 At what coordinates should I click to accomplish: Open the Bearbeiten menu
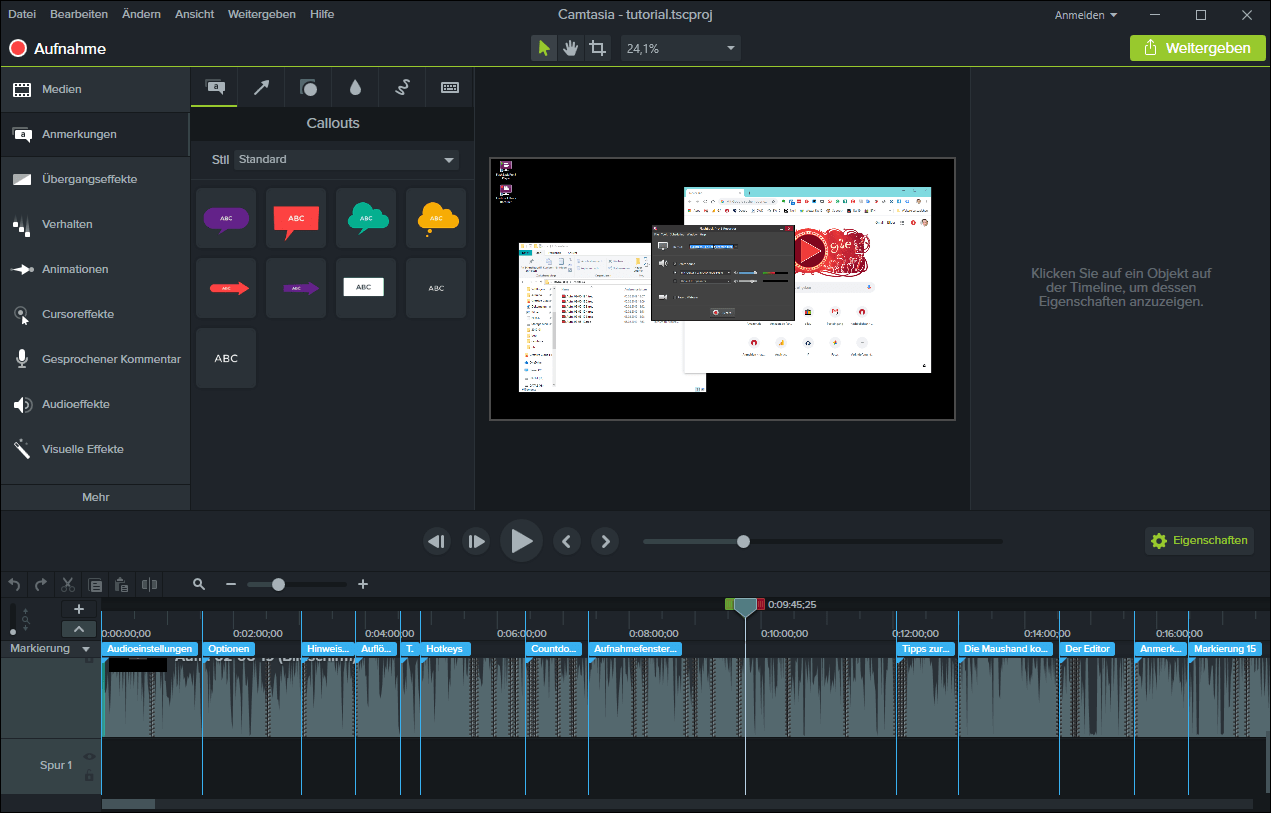pos(79,14)
